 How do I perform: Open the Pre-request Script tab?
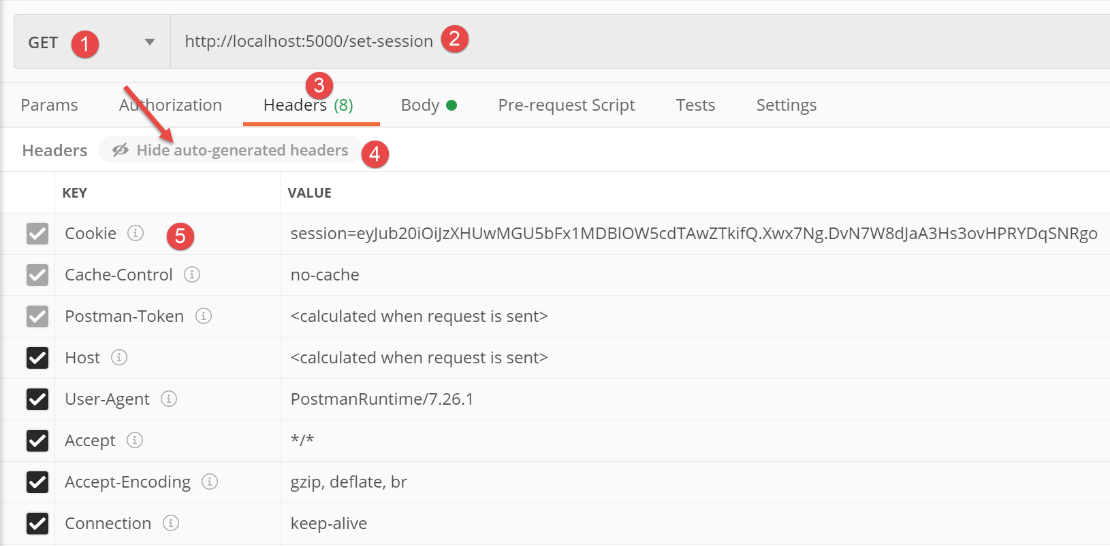[x=566, y=105]
